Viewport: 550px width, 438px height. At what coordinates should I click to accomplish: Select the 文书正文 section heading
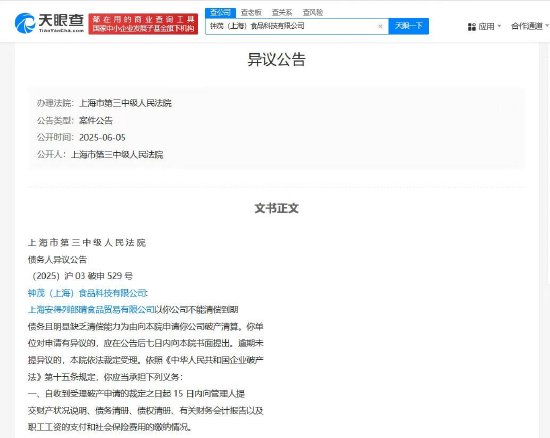click(x=276, y=208)
